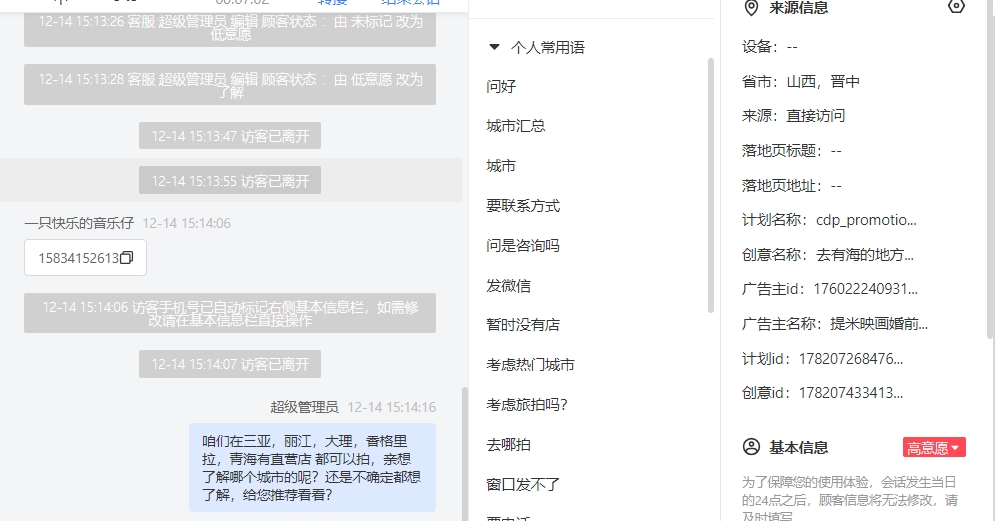The width and height of the screenshot is (995, 521).
Task: Click the 由 低意愿 改为 了解 status notice
Action: 230,84
